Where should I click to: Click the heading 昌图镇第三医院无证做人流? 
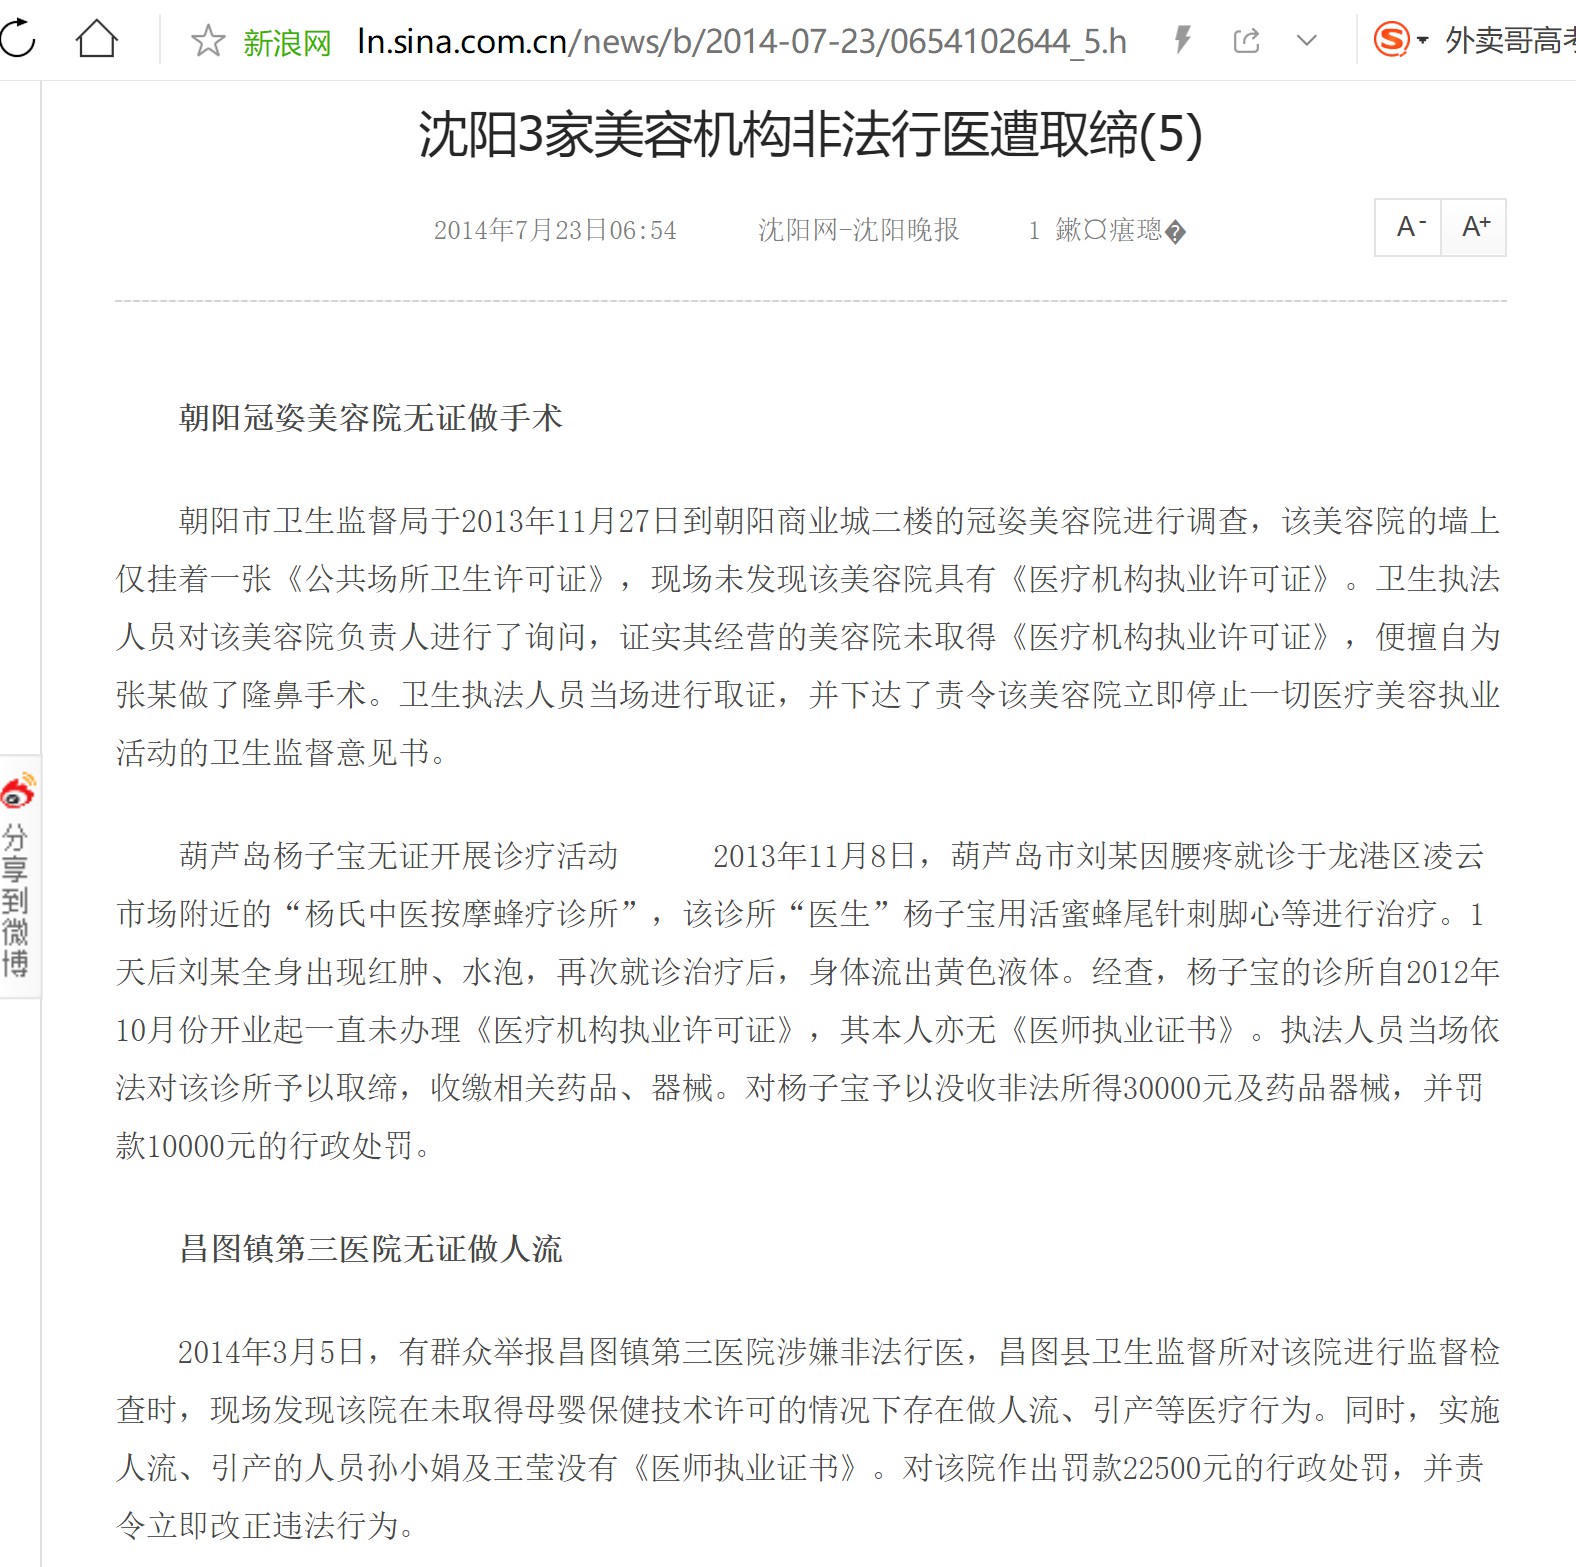click(x=371, y=1248)
